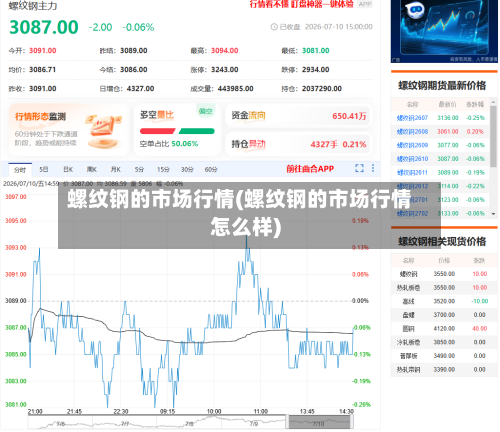Click the 前往曲合APP link
This screenshot has height=432, width=500.
coord(310,169)
